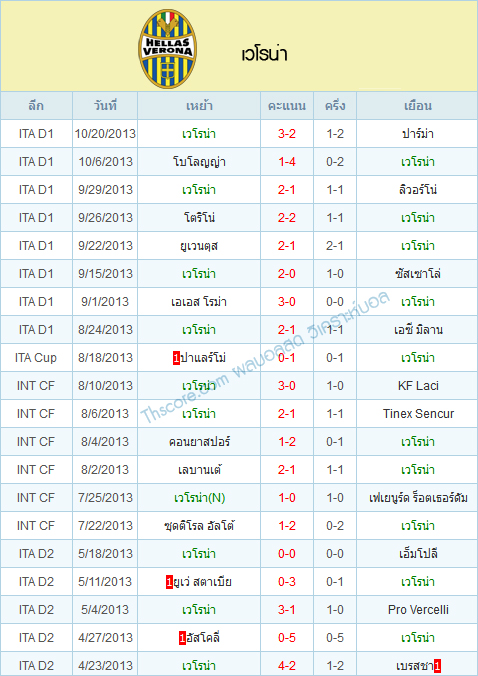This screenshot has width=478, height=676.
Task: Click the ลีก column header
Action: click(36, 106)
